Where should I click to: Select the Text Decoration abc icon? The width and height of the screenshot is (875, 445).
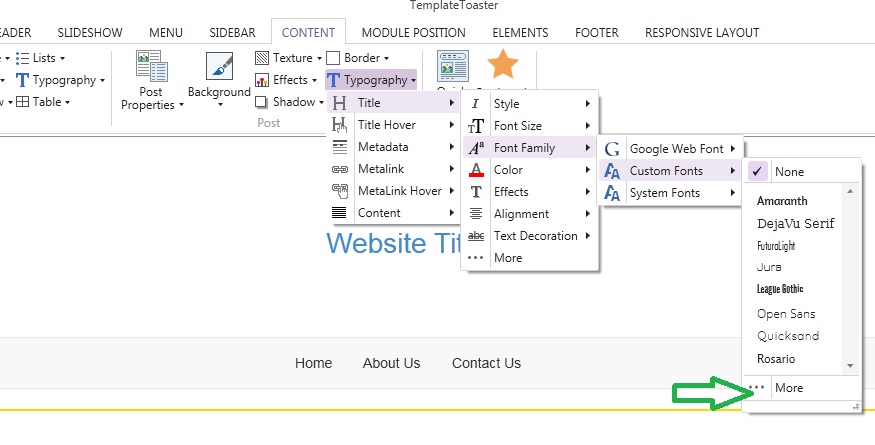click(x=477, y=236)
